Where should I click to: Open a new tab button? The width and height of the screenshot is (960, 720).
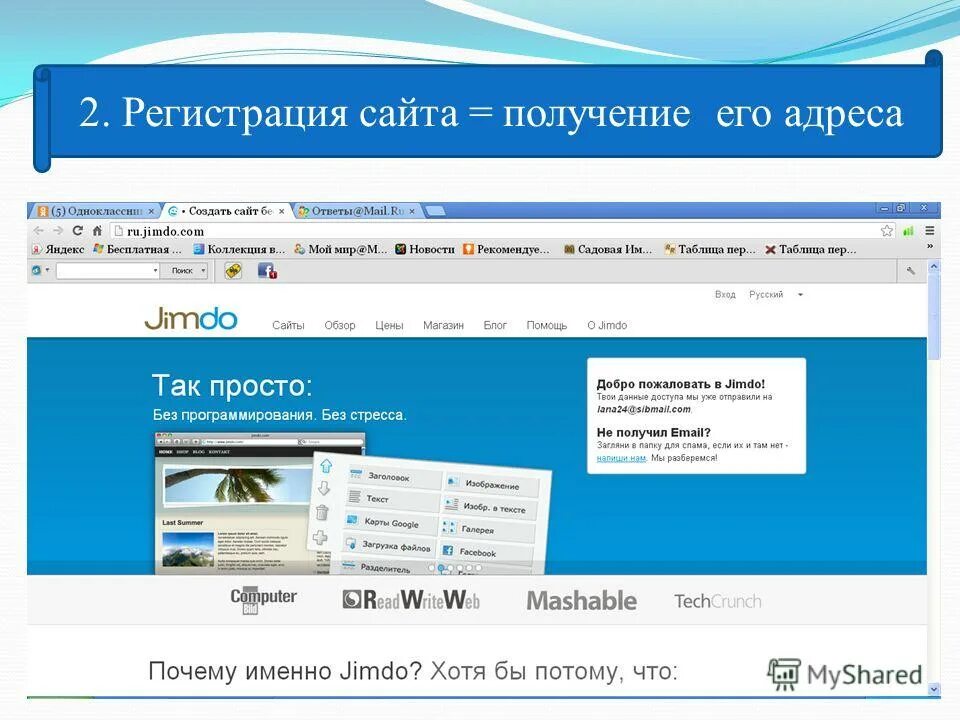click(x=435, y=211)
